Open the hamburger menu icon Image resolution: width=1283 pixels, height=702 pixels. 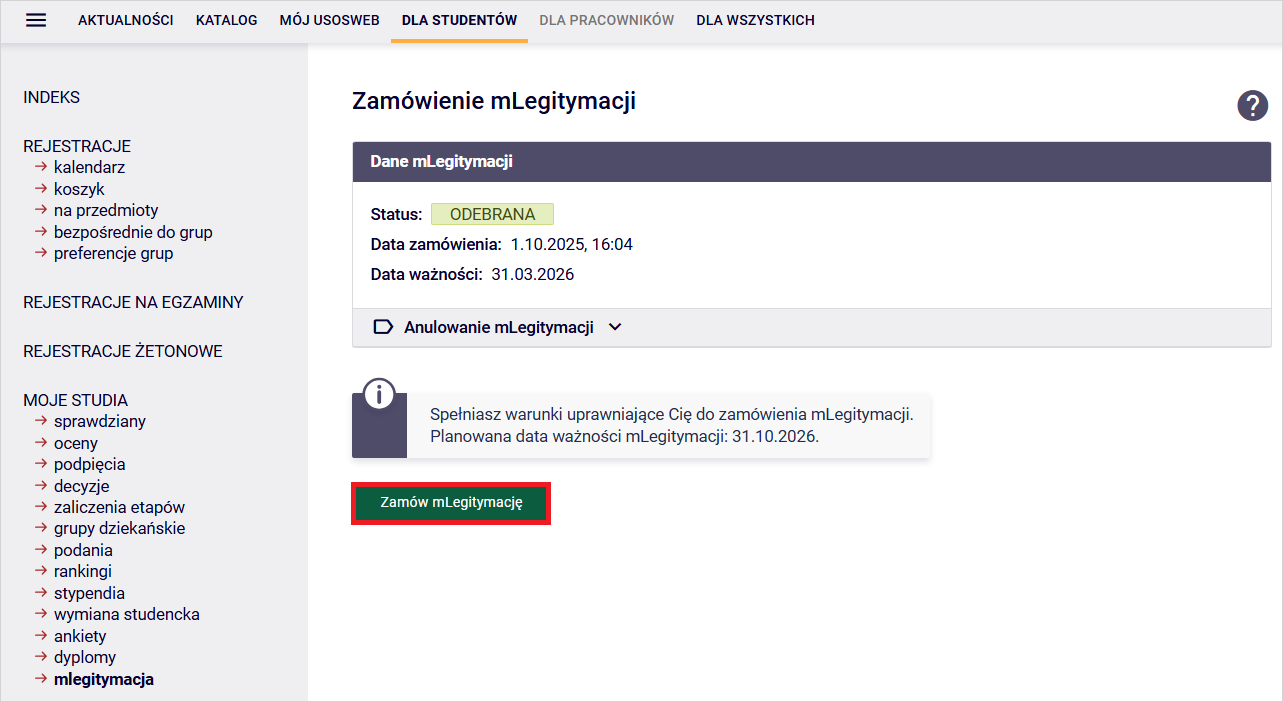[x=36, y=20]
